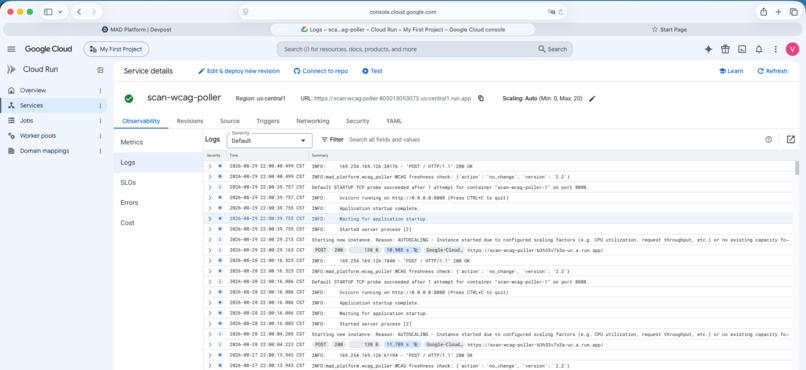Open logs in Logs Explorer icon

pos(791,139)
